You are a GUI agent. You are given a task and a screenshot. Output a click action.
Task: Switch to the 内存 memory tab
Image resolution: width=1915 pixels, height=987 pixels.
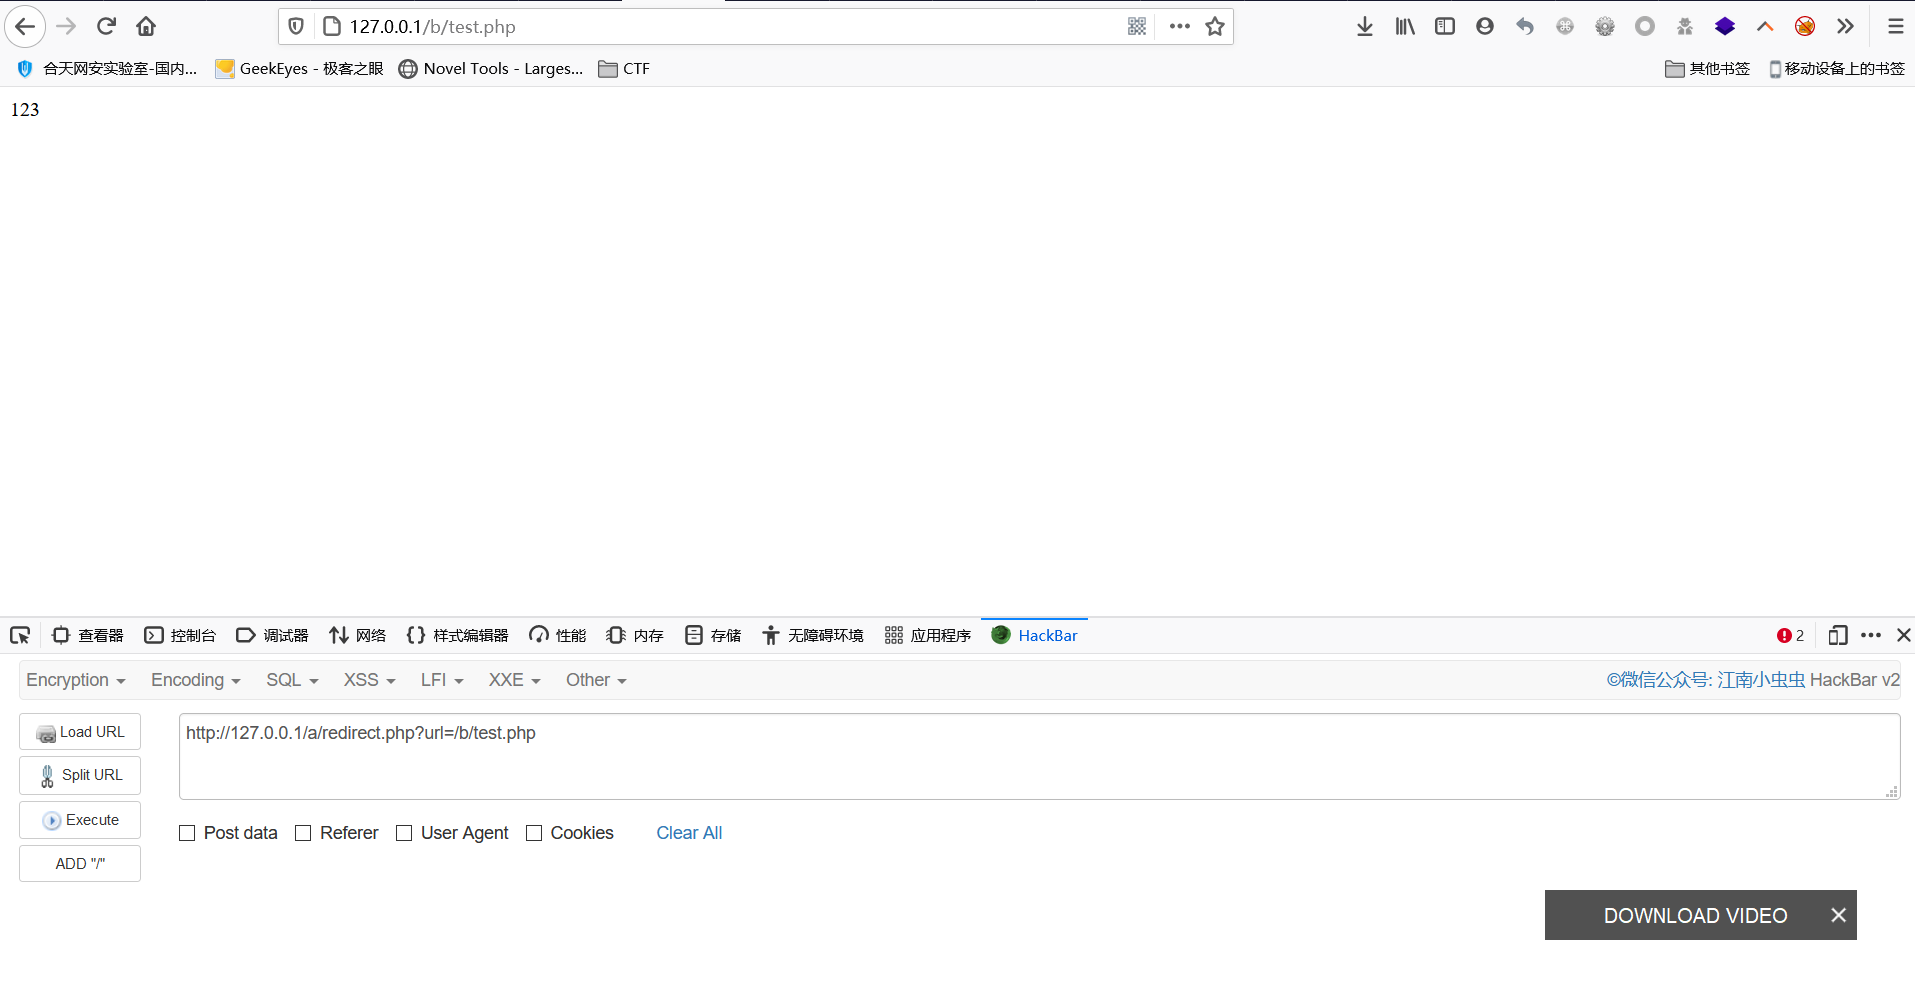[x=635, y=635]
